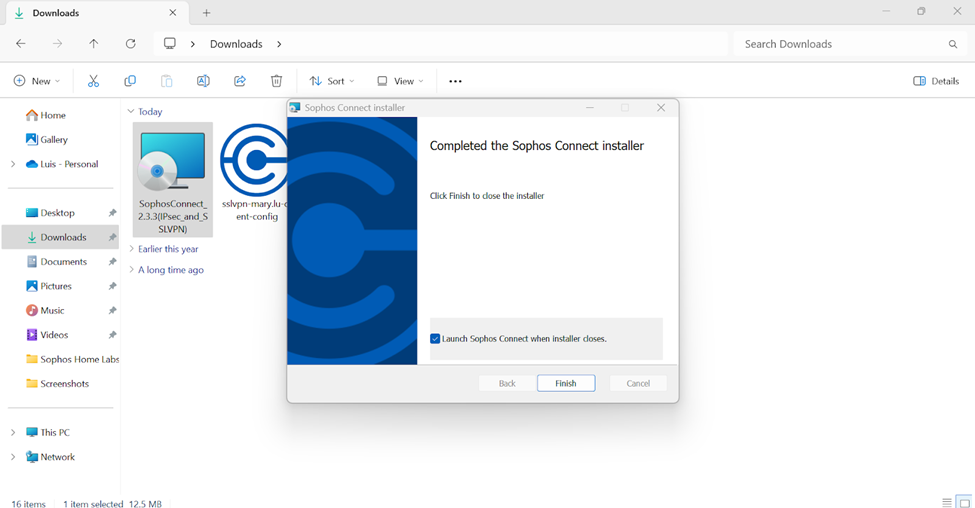Screen dimensions: 975x508
Task: Unpin Videos using its pin icon
Action: pyautogui.click(x=113, y=335)
